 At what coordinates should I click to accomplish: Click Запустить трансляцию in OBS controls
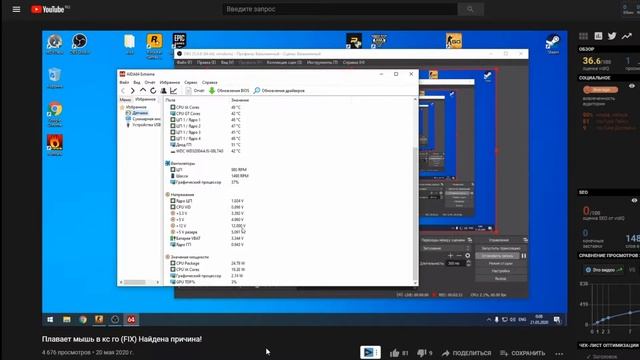click(x=501, y=248)
